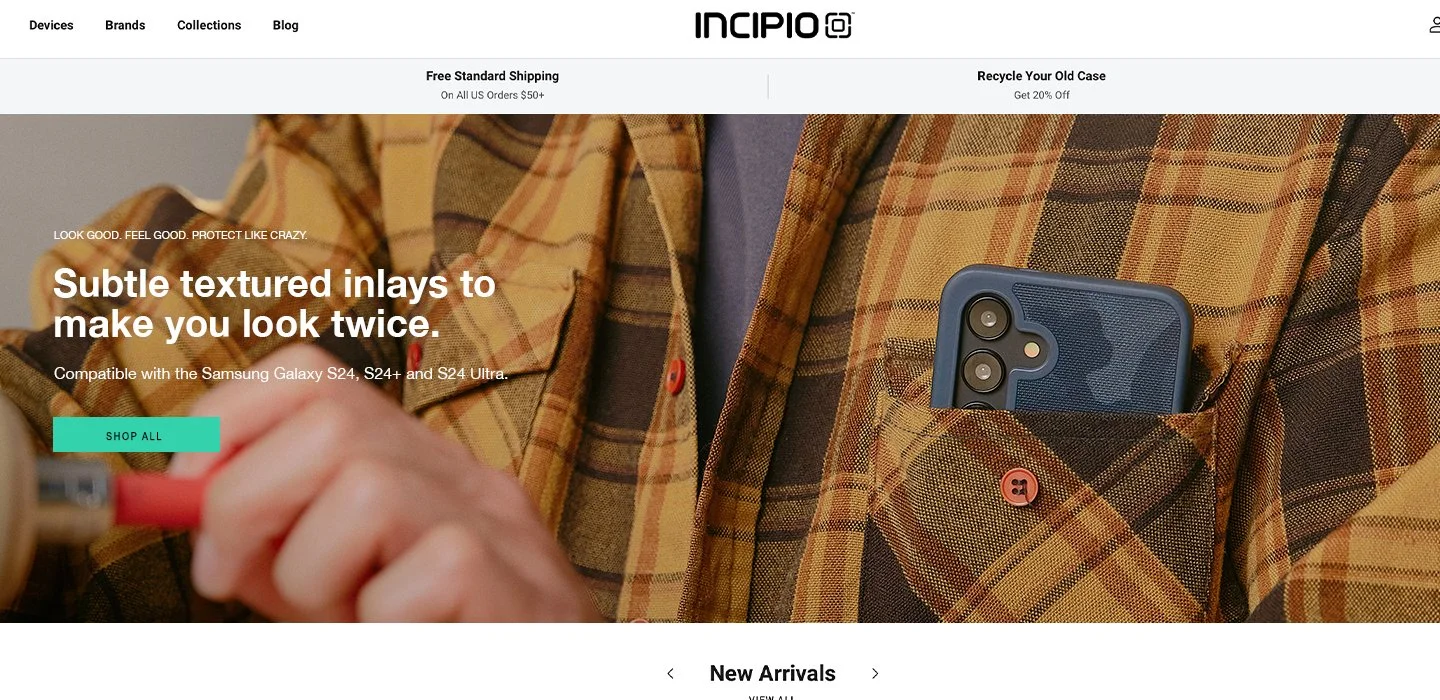The width and height of the screenshot is (1440, 700).
Task: Open the Brands menu
Action: [125, 25]
